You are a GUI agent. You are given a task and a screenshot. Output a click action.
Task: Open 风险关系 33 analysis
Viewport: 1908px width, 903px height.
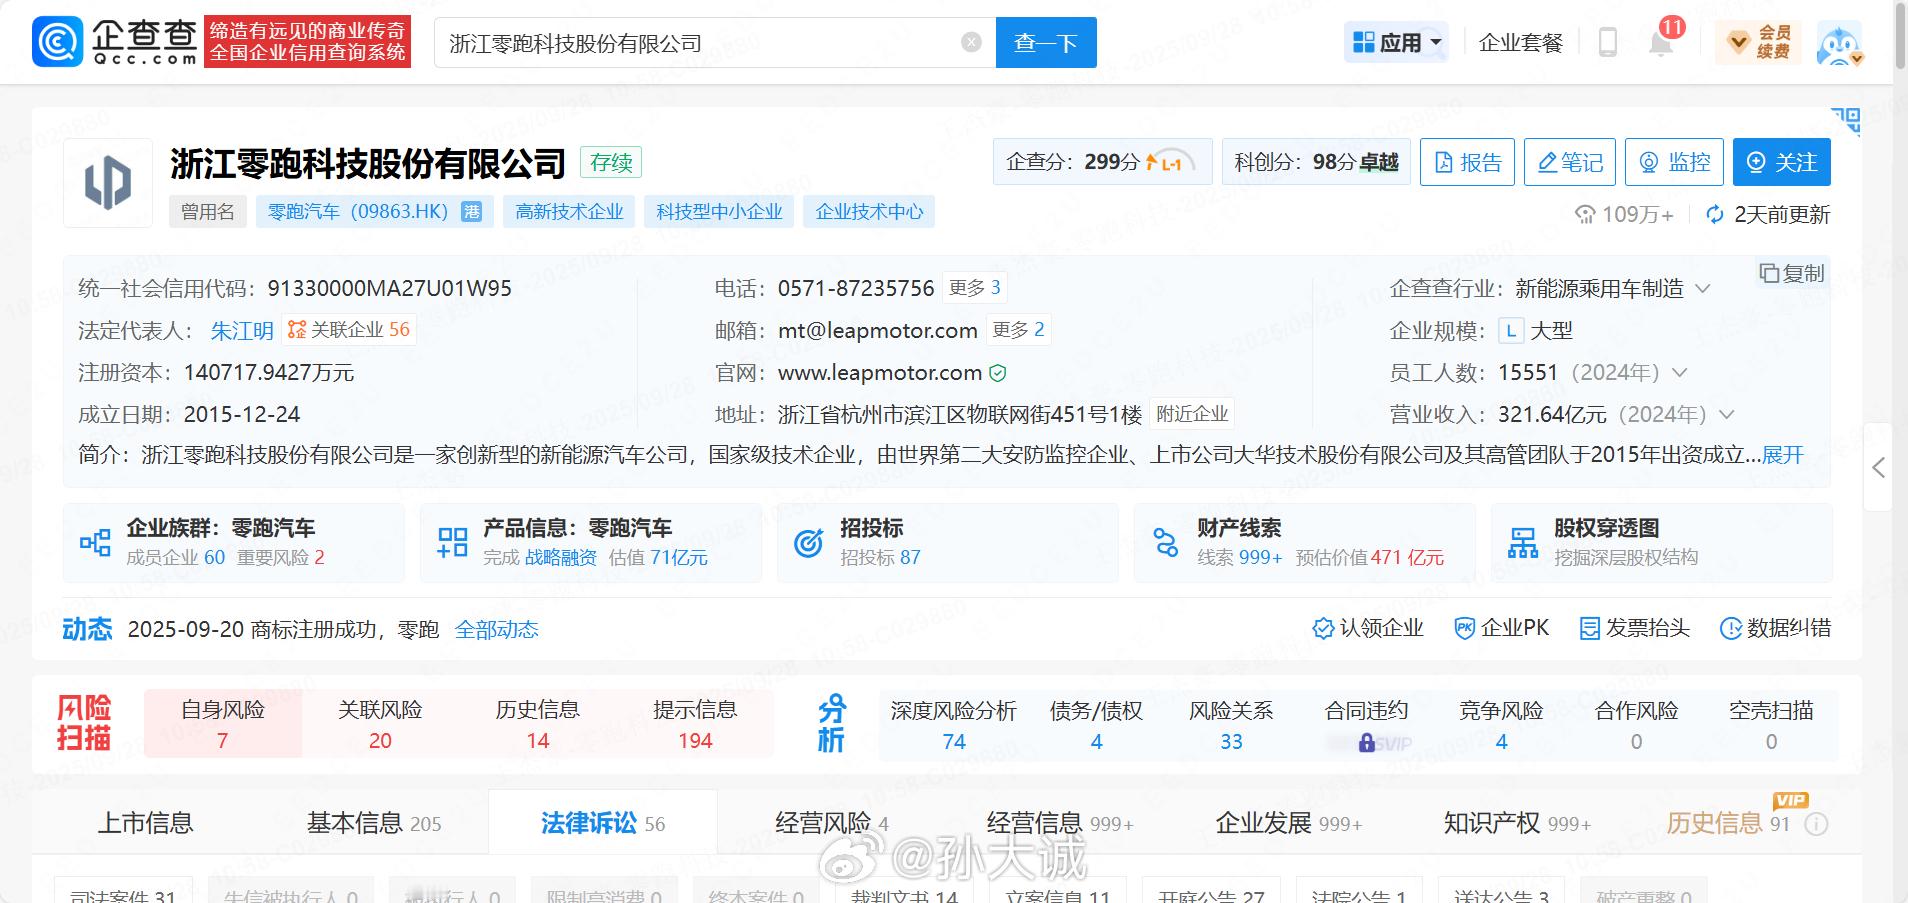coord(1231,725)
